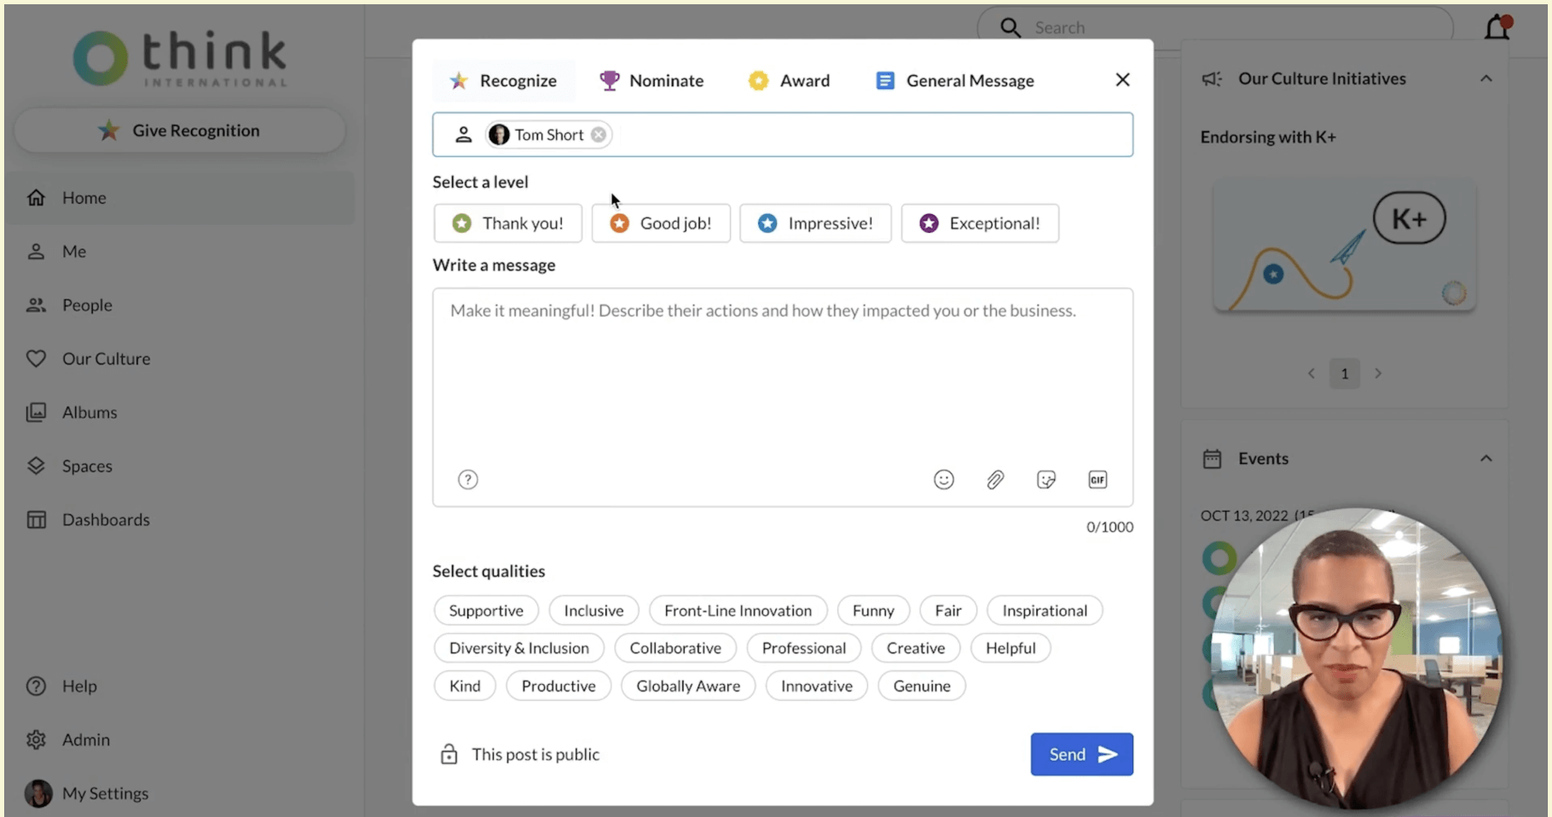The height and width of the screenshot is (817, 1552).
Task: Switch to the General Message tab
Action: pos(955,81)
